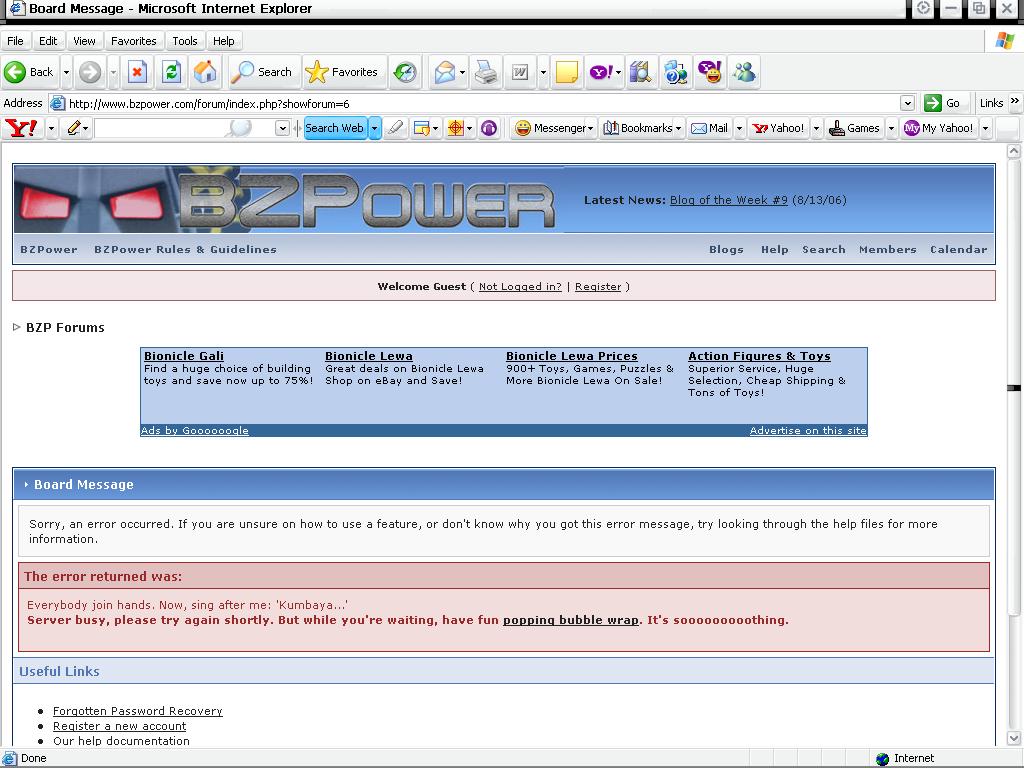Open the Favorites menu
The width and height of the screenshot is (1024, 768).
click(x=134, y=41)
